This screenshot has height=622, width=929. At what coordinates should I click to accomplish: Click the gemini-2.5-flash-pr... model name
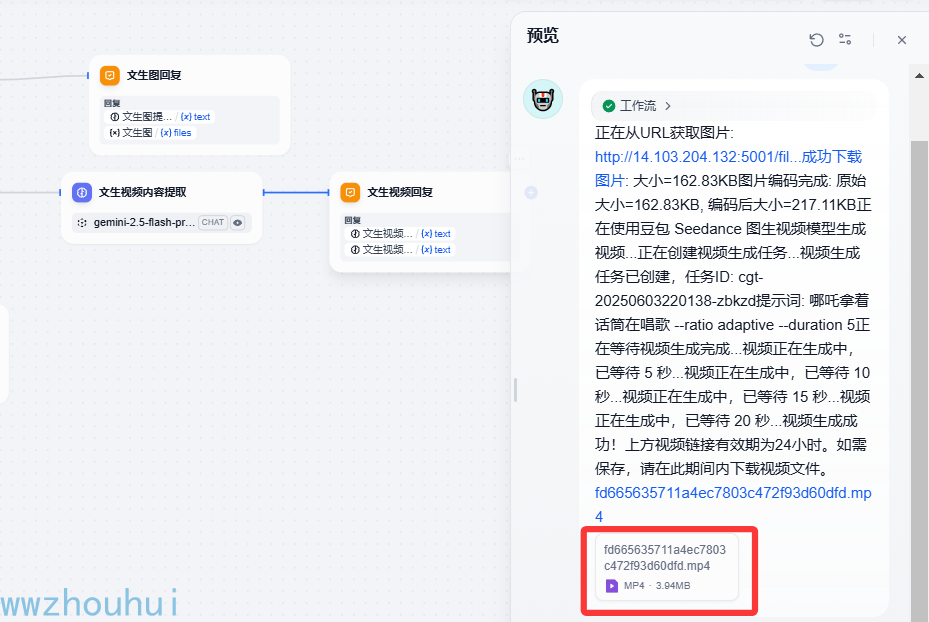144,222
